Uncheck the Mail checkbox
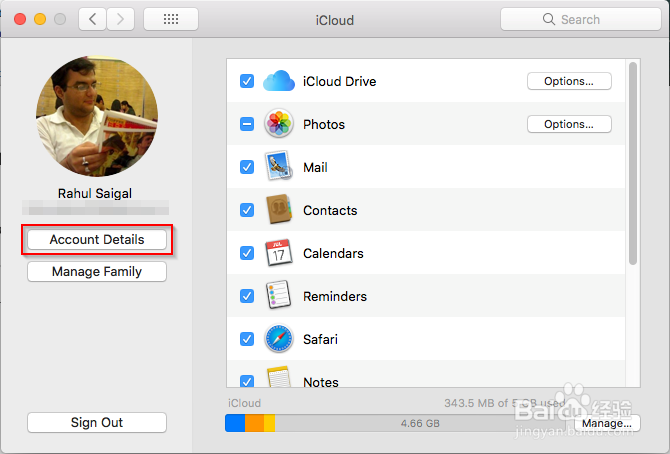The image size is (670, 454). coord(247,167)
